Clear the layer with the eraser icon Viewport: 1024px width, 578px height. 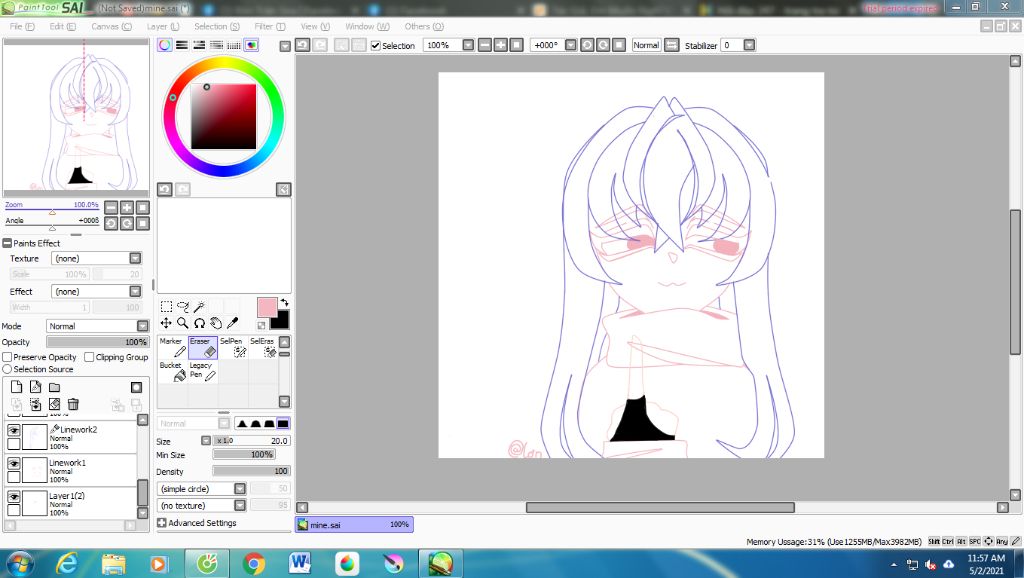pyautogui.click(x=54, y=405)
